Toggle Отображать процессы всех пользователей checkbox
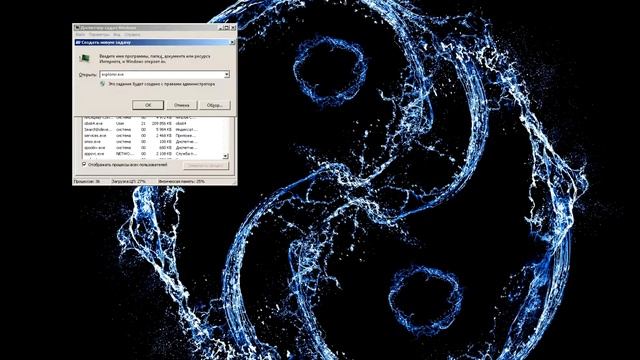 point(84,164)
